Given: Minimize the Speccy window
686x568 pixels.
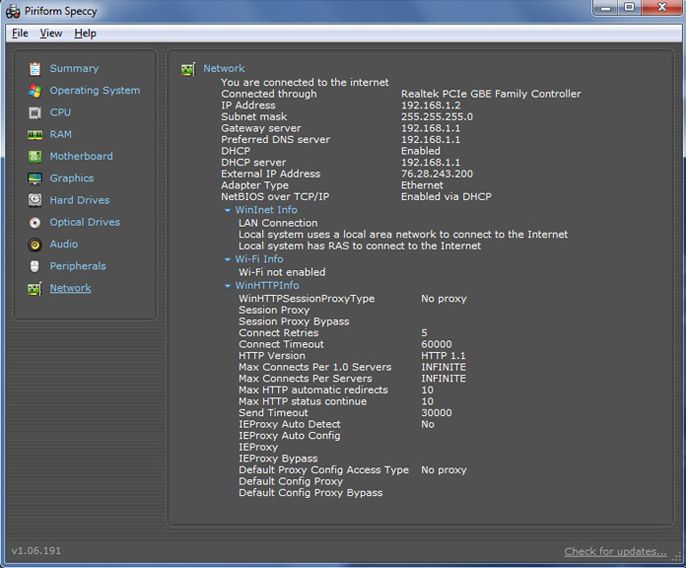Looking at the screenshot, I should tap(606, 7).
